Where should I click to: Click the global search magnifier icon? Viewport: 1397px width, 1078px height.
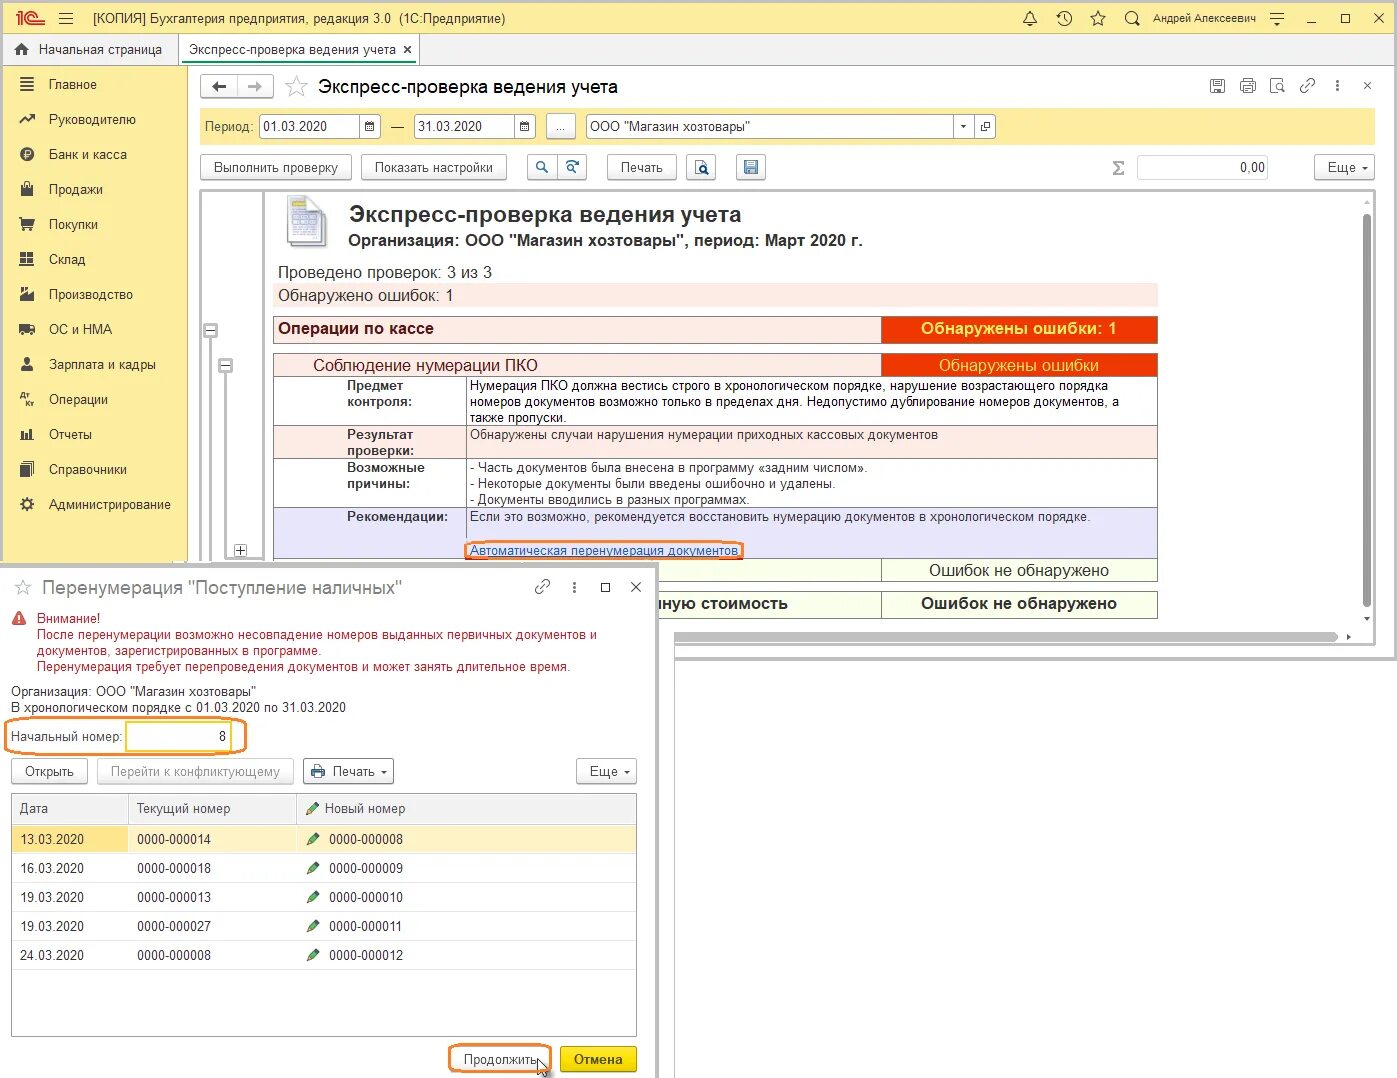click(x=1132, y=18)
